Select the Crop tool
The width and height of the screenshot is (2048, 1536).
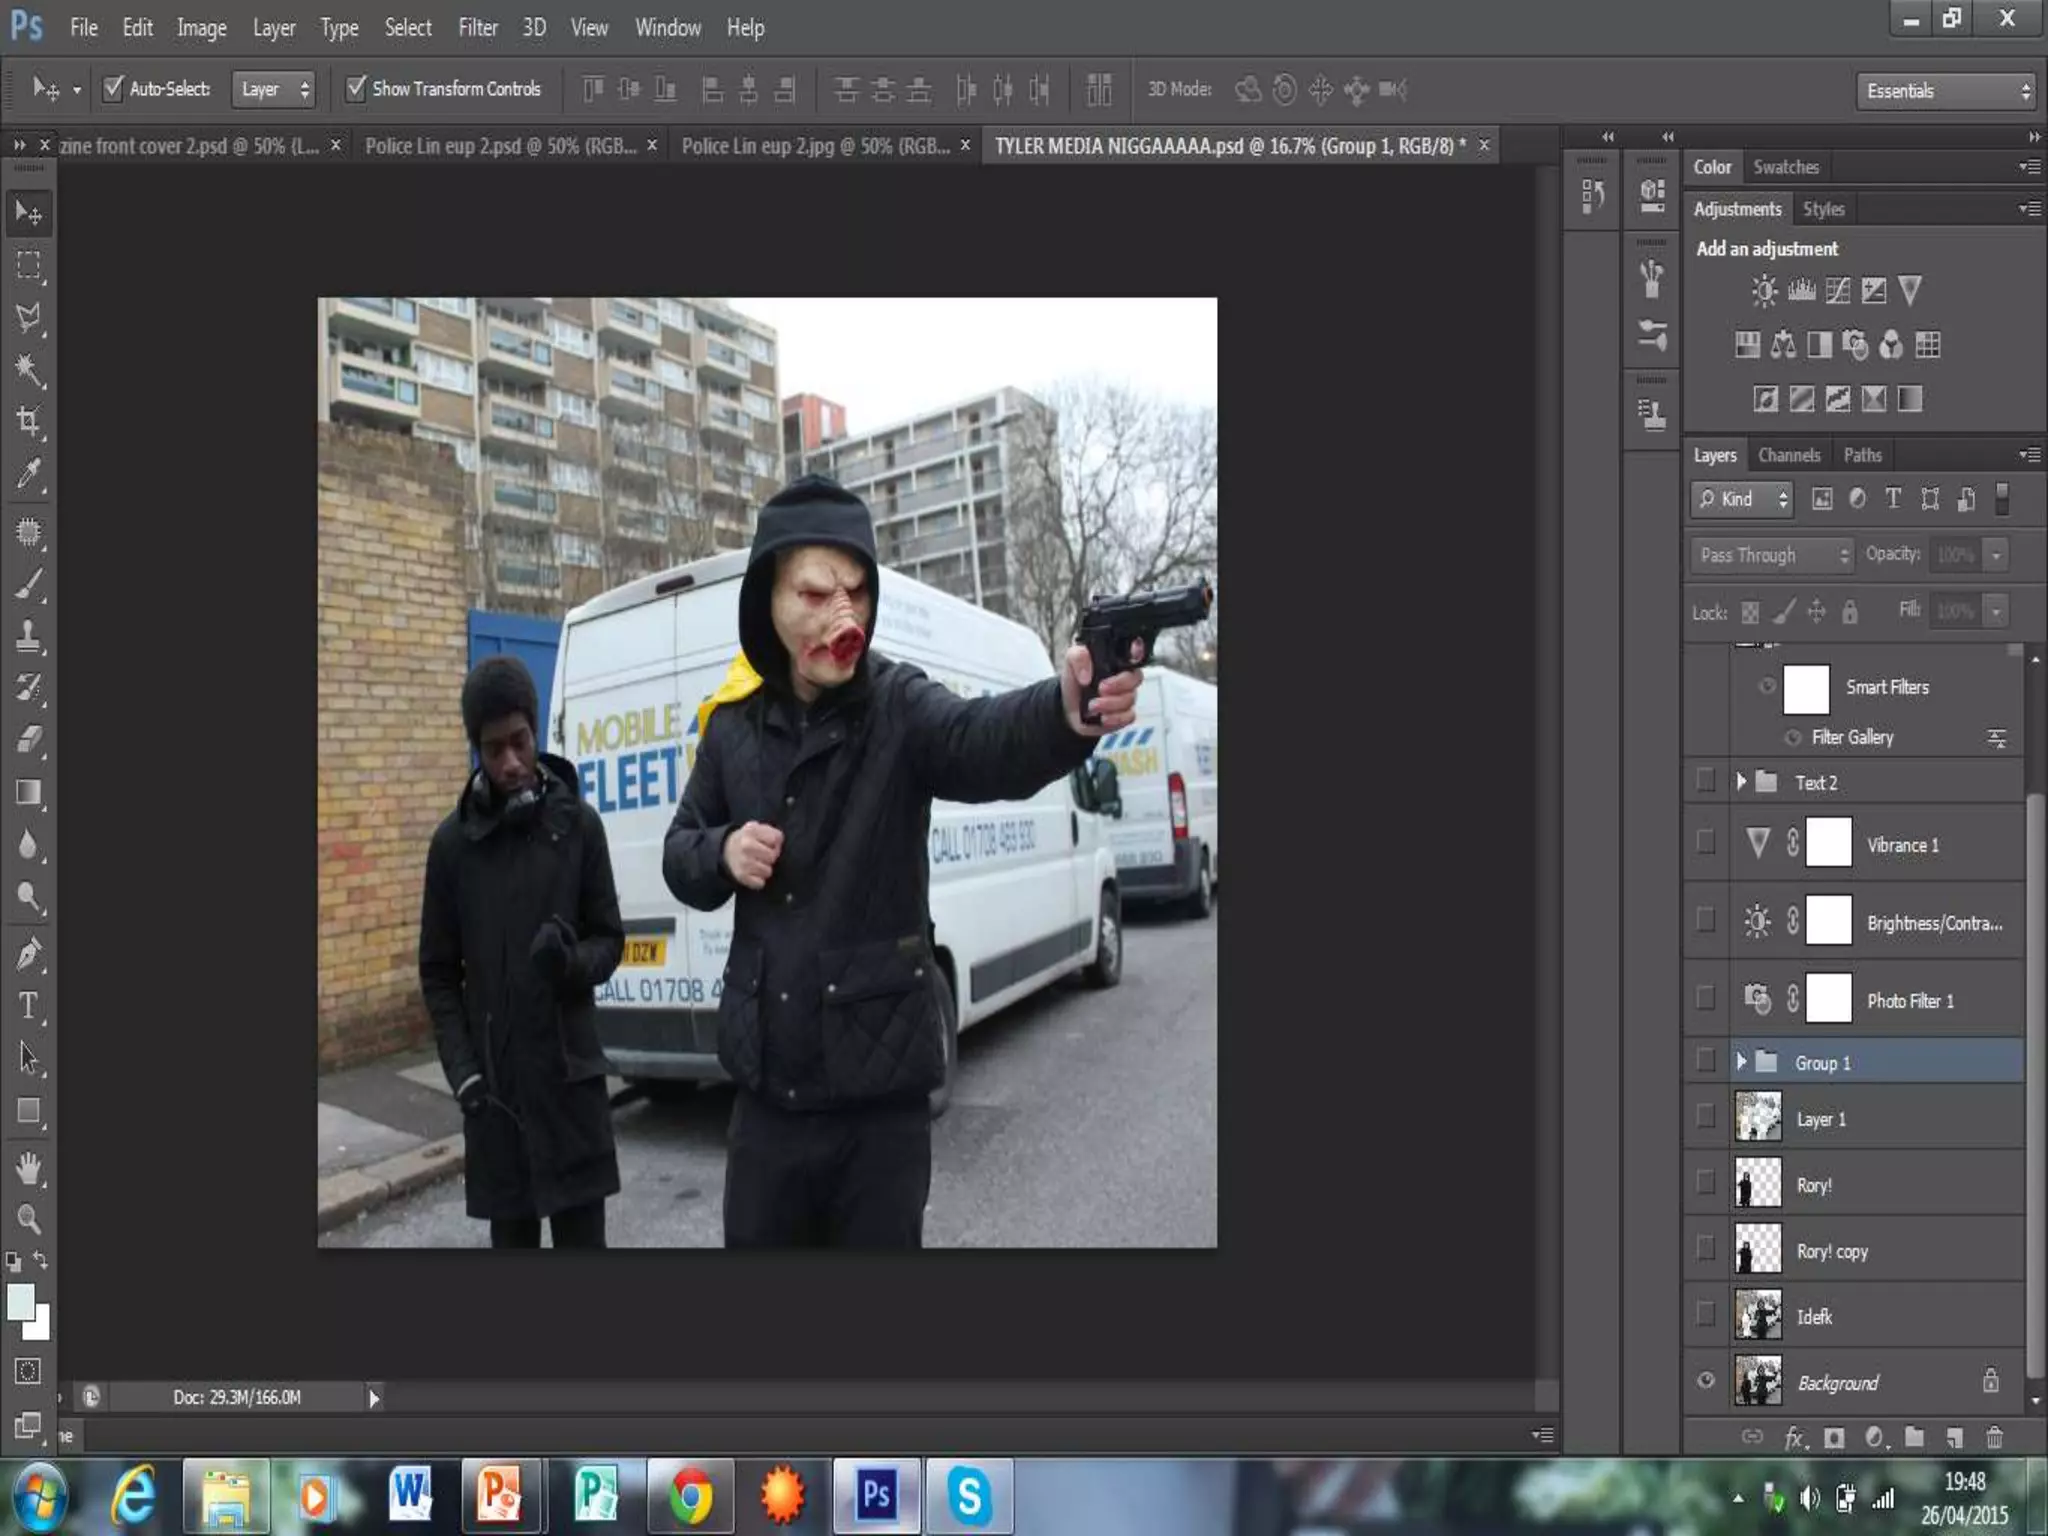click(x=28, y=421)
